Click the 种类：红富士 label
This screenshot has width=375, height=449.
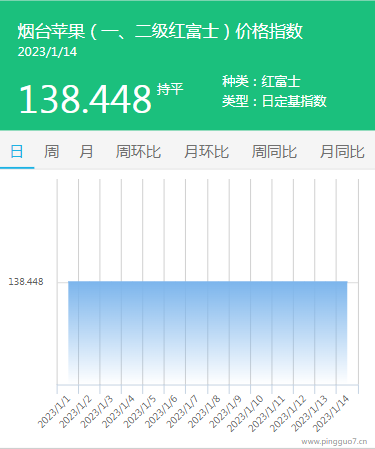[x=261, y=82]
